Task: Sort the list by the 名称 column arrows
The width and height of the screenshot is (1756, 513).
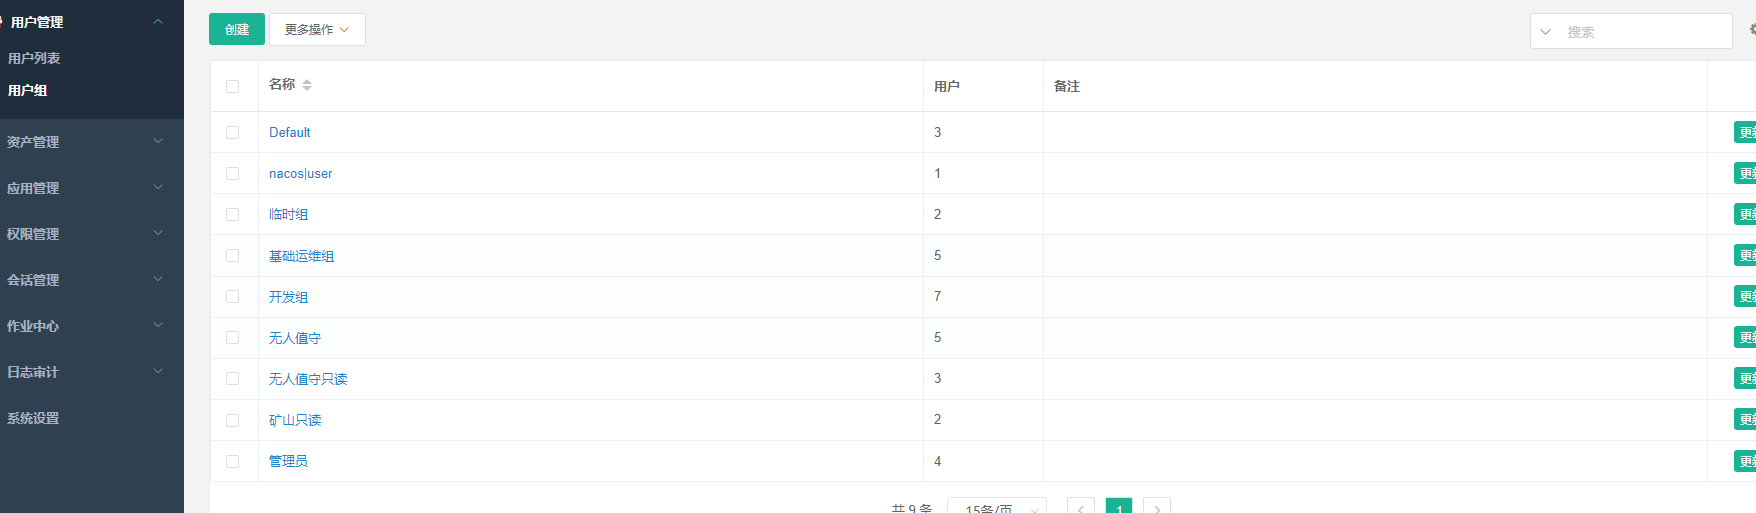Action: 307,85
